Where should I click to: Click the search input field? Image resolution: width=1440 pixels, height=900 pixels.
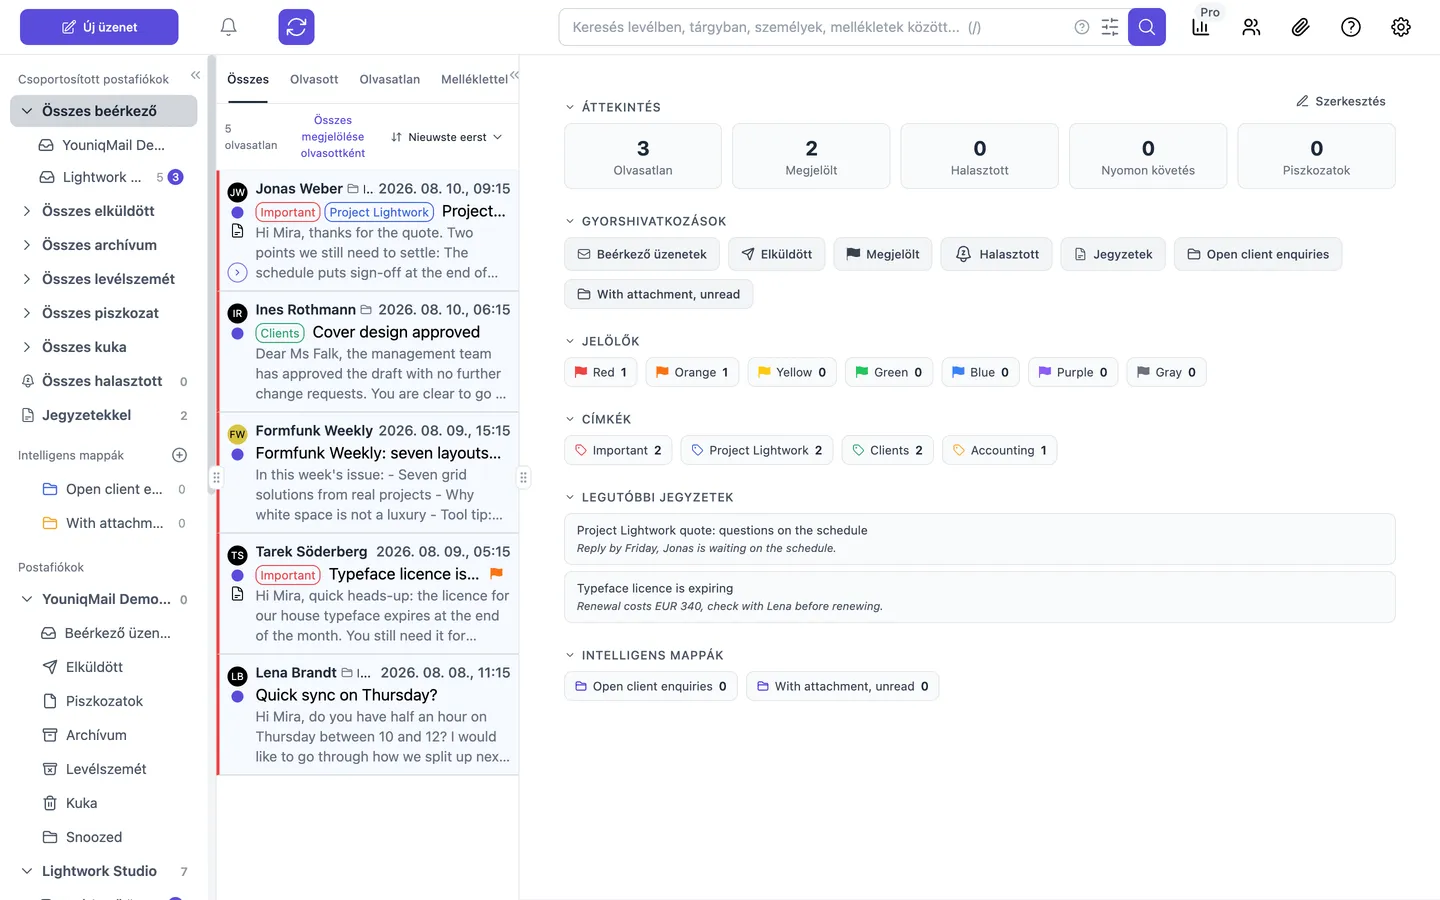(x=820, y=27)
